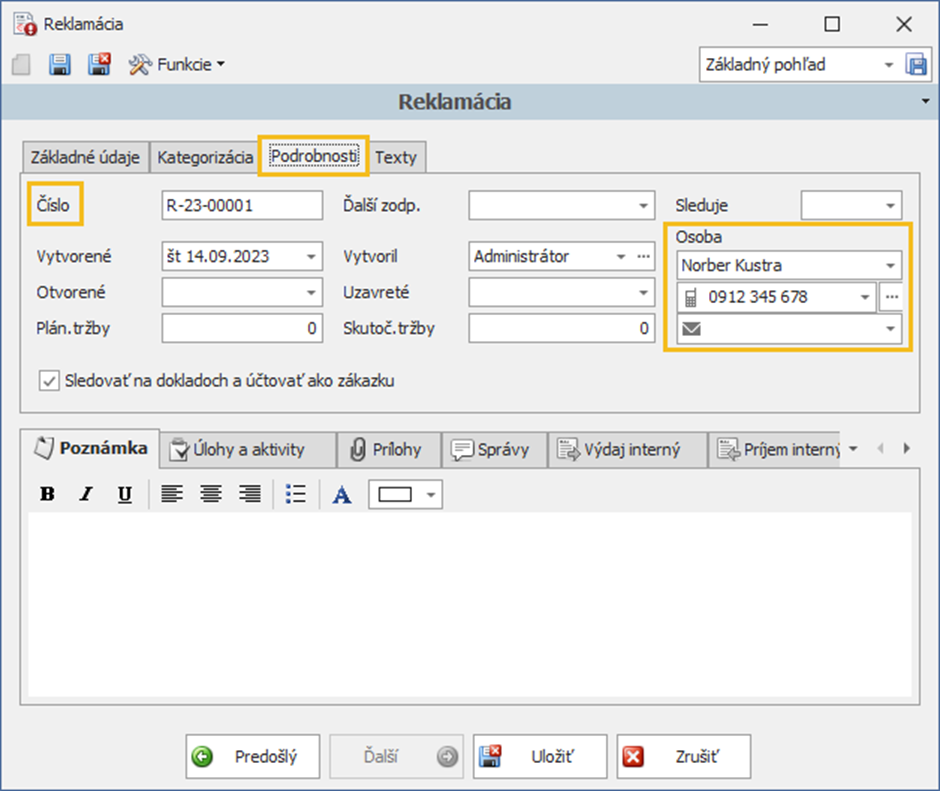Open the Vytvorené date dropdown

click(312, 257)
